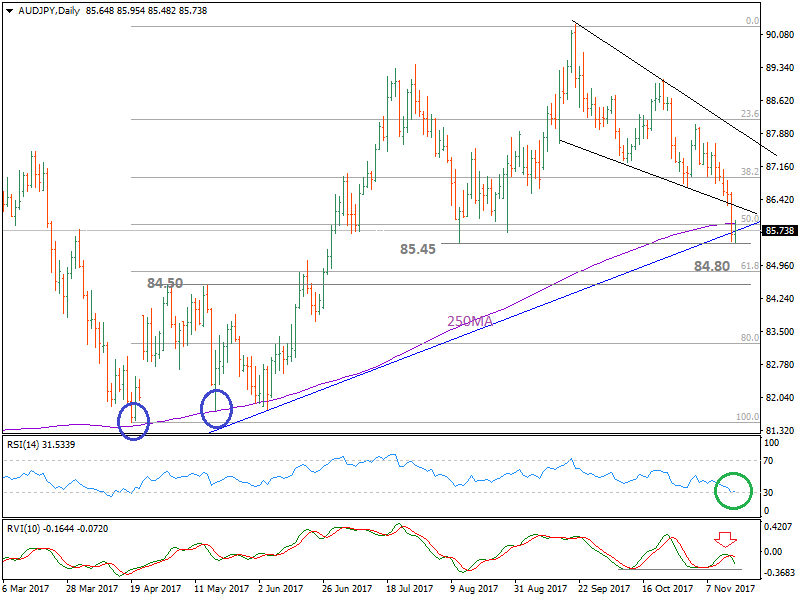
Task: Select the right blue circle near 11 May
Action: click(217, 406)
